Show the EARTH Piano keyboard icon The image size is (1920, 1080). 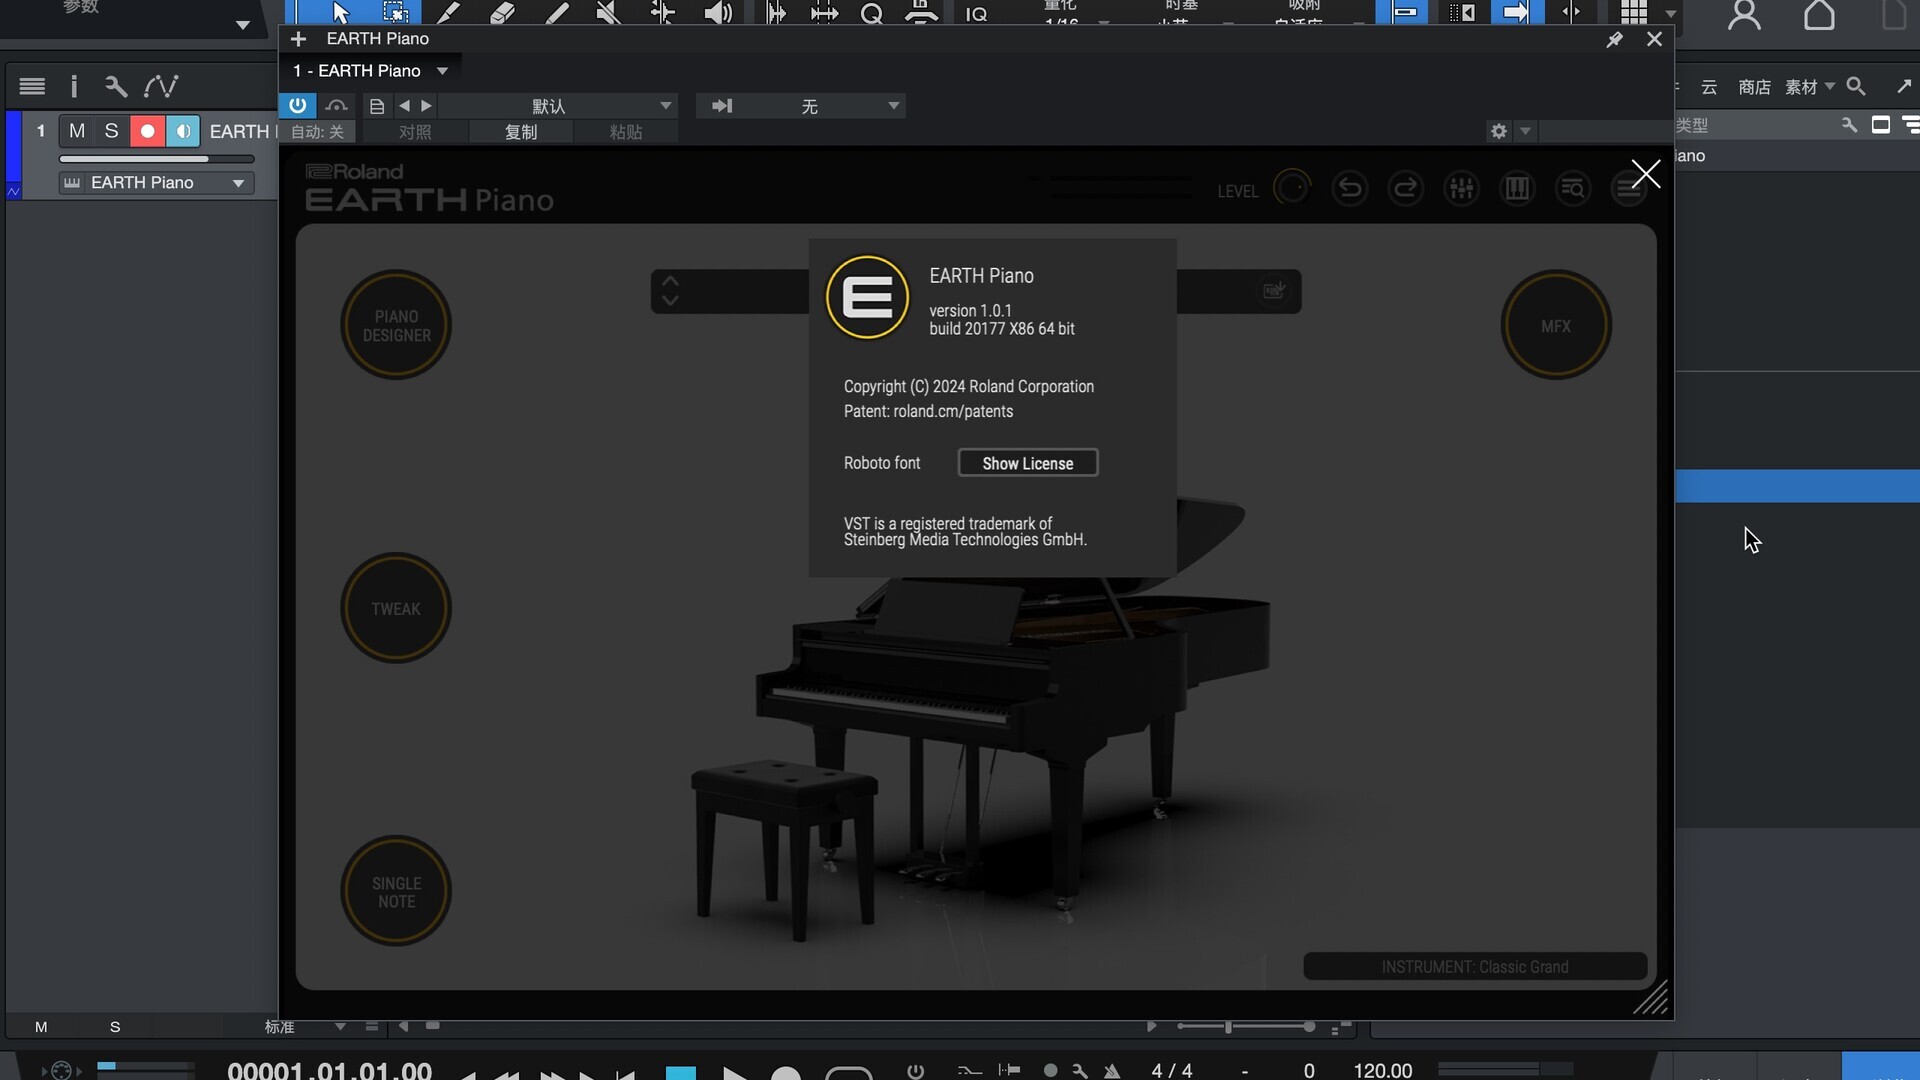point(1517,189)
